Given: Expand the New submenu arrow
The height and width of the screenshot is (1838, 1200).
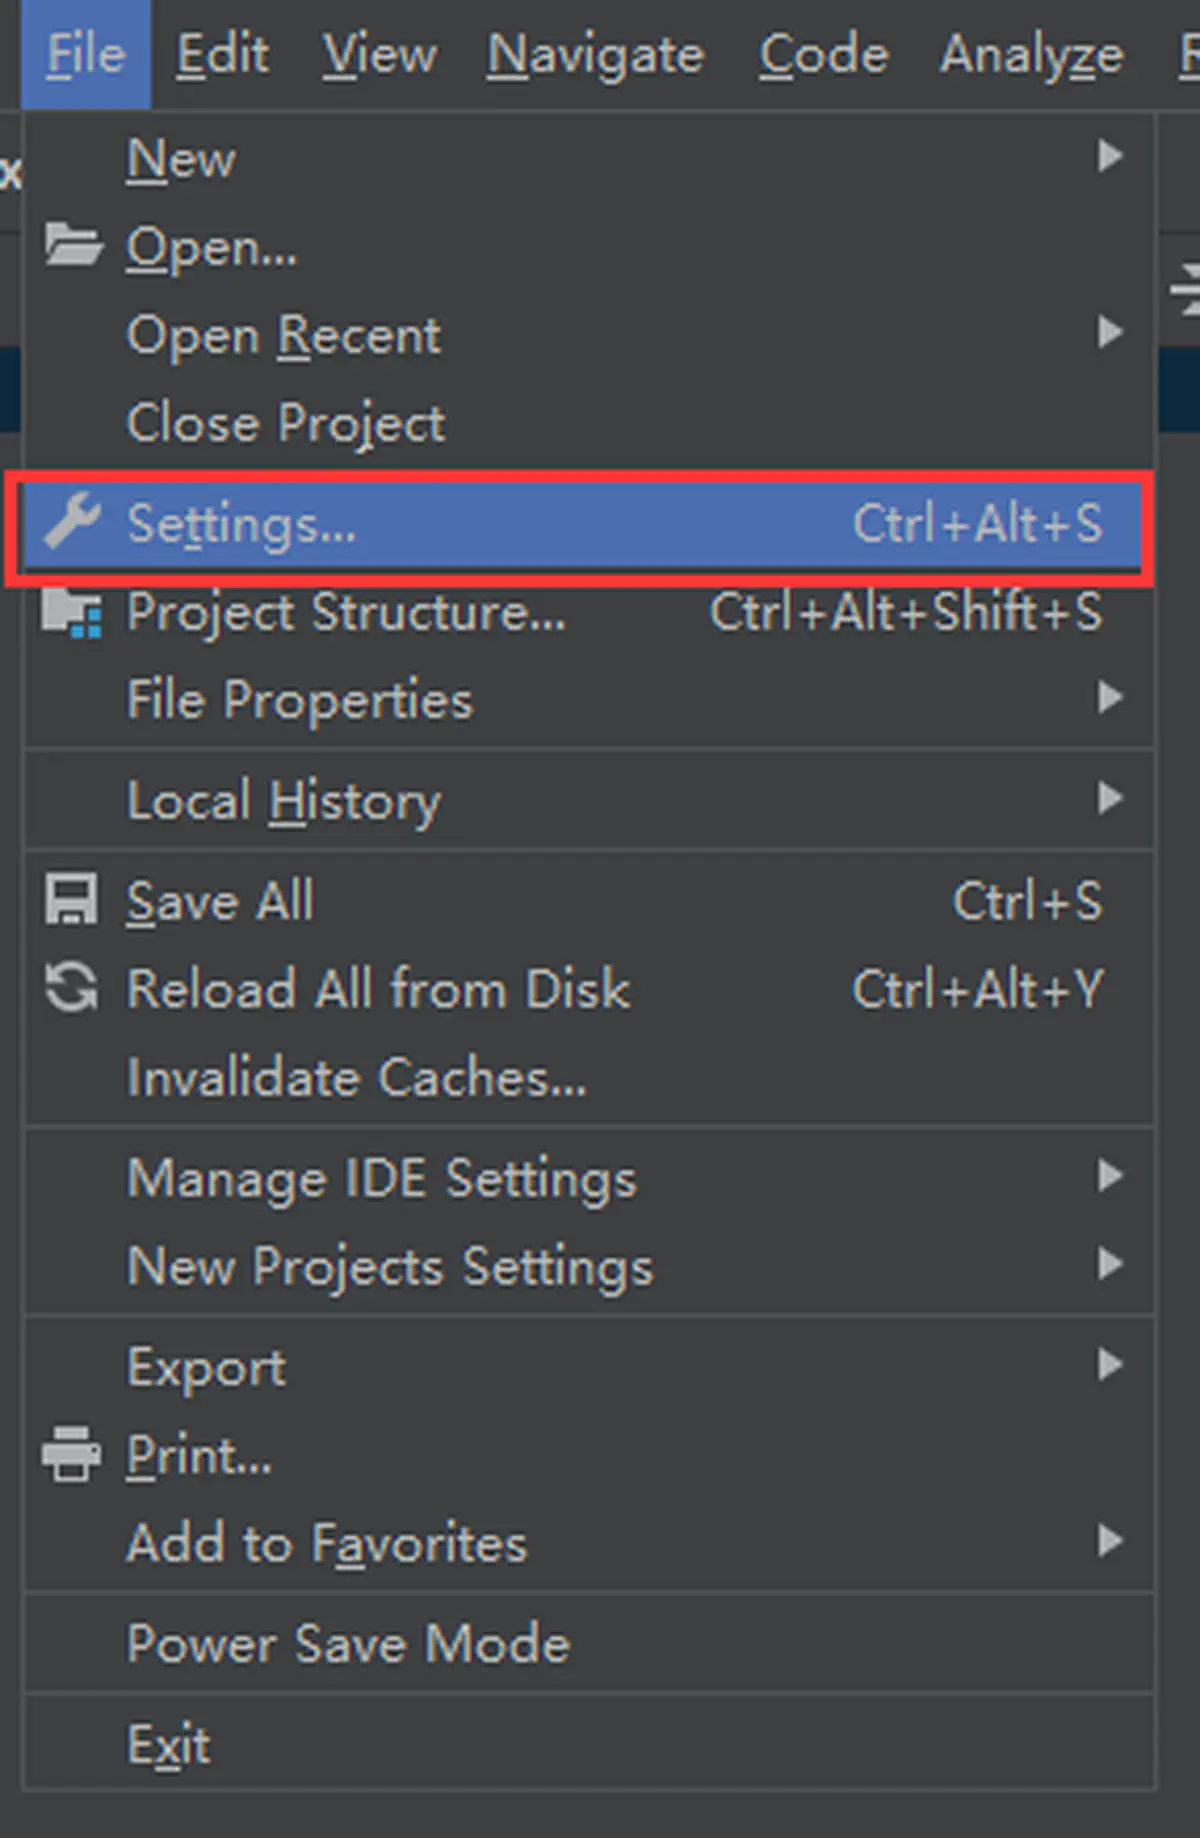Looking at the screenshot, I should [1110, 156].
